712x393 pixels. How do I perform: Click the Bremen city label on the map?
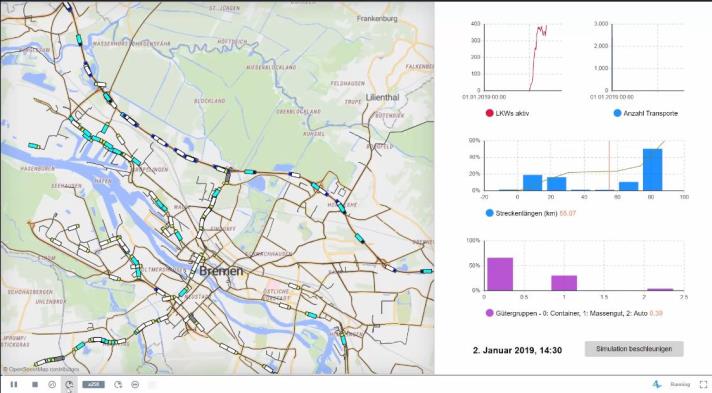coord(221,271)
